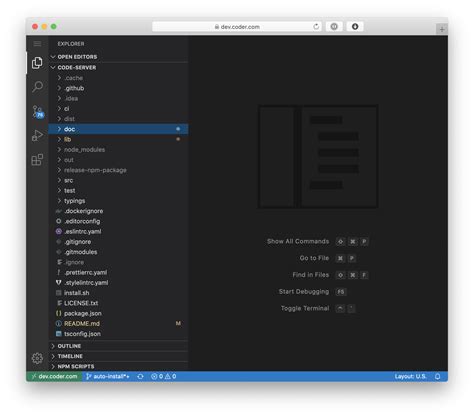Image resolution: width=474 pixels, height=416 pixels.
Task: Switch git branch auto-install in status bar
Action: pos(108,376)
